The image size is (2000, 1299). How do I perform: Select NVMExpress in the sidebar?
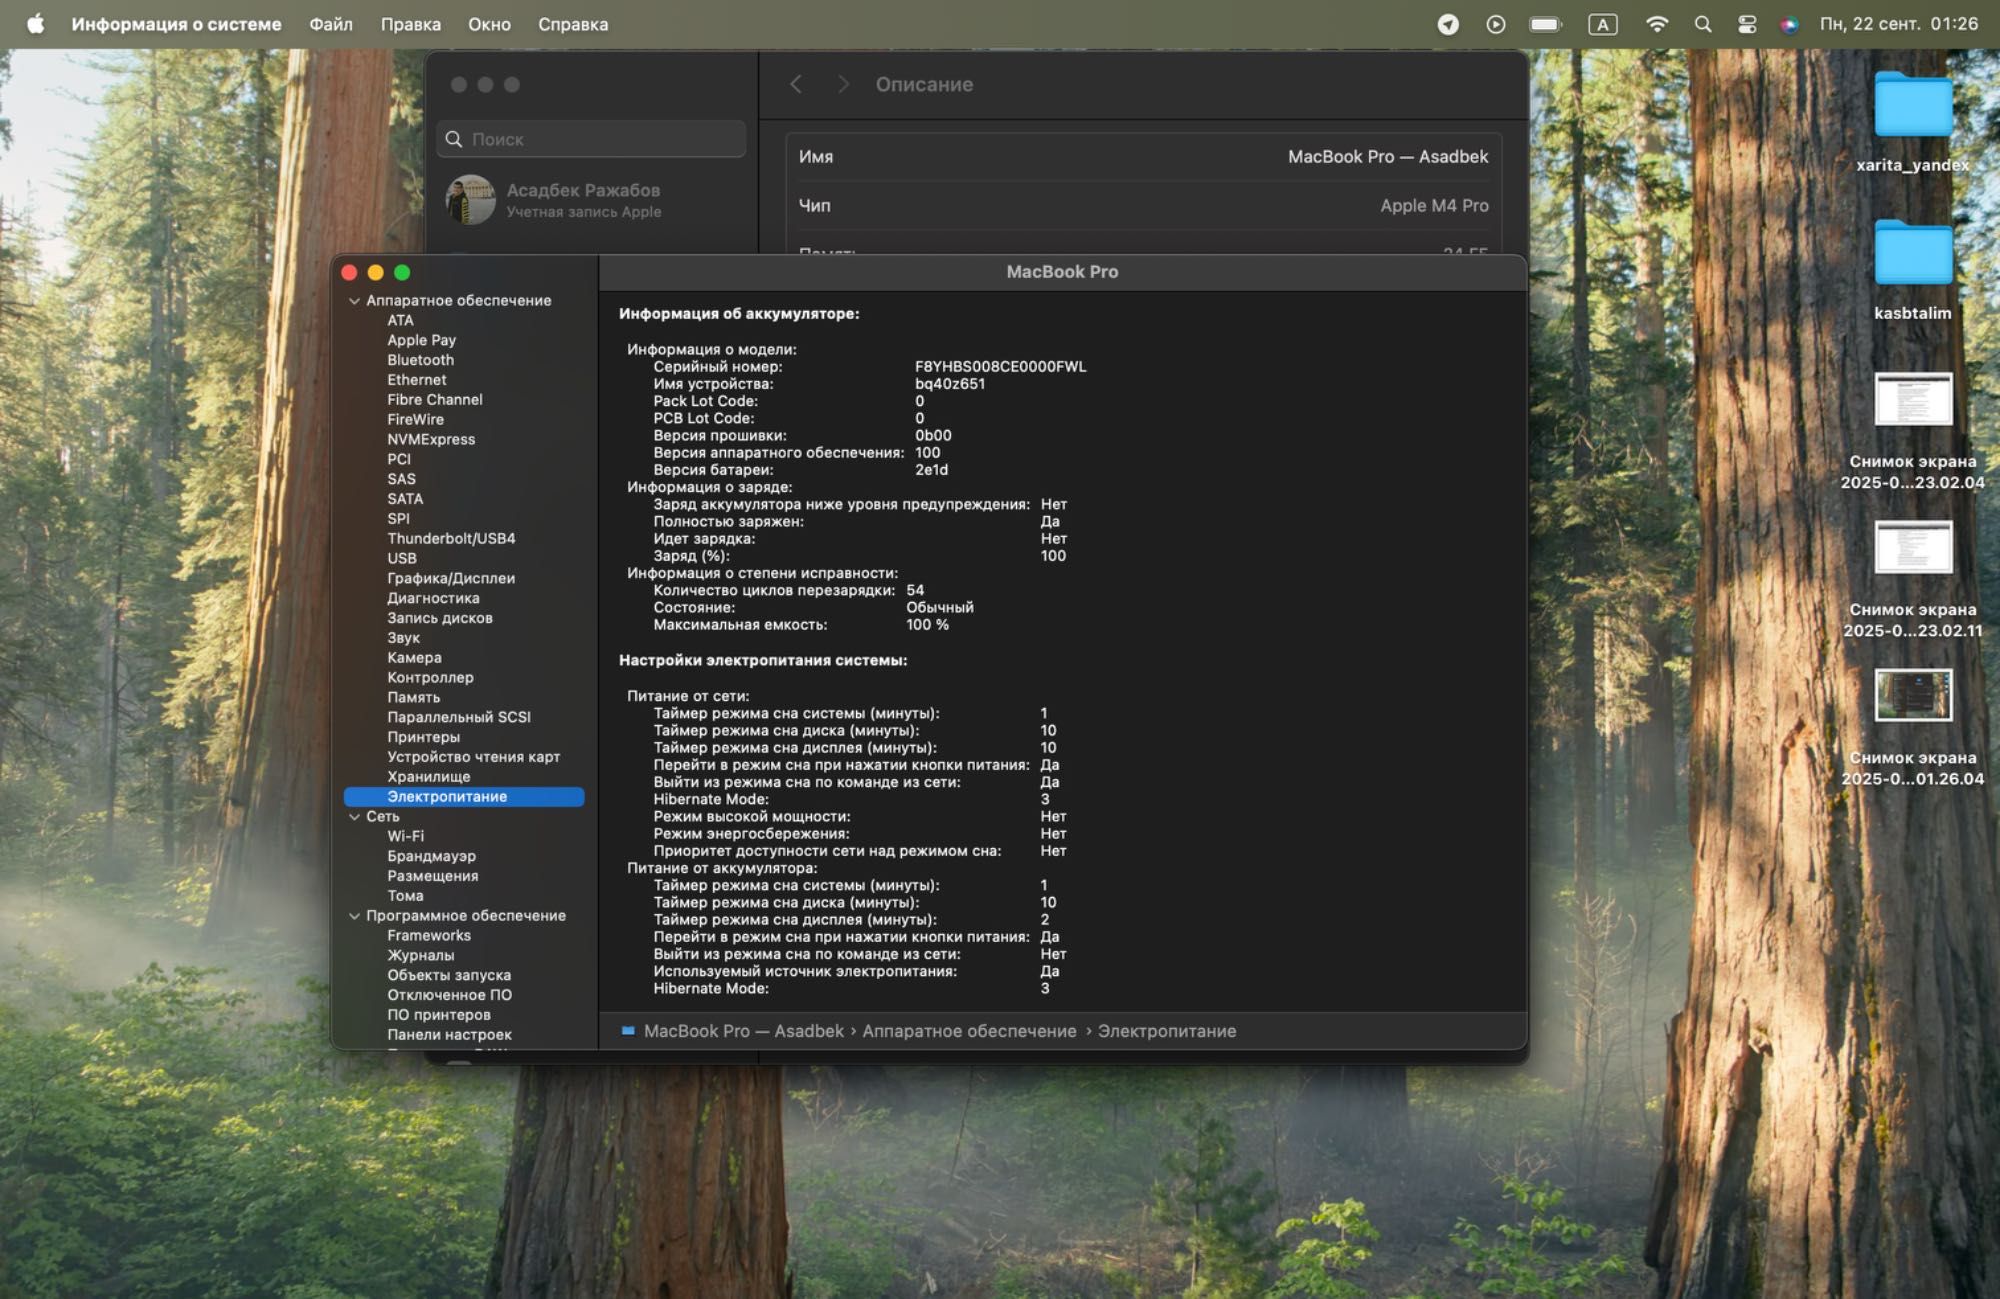click(x=431, y=440)
